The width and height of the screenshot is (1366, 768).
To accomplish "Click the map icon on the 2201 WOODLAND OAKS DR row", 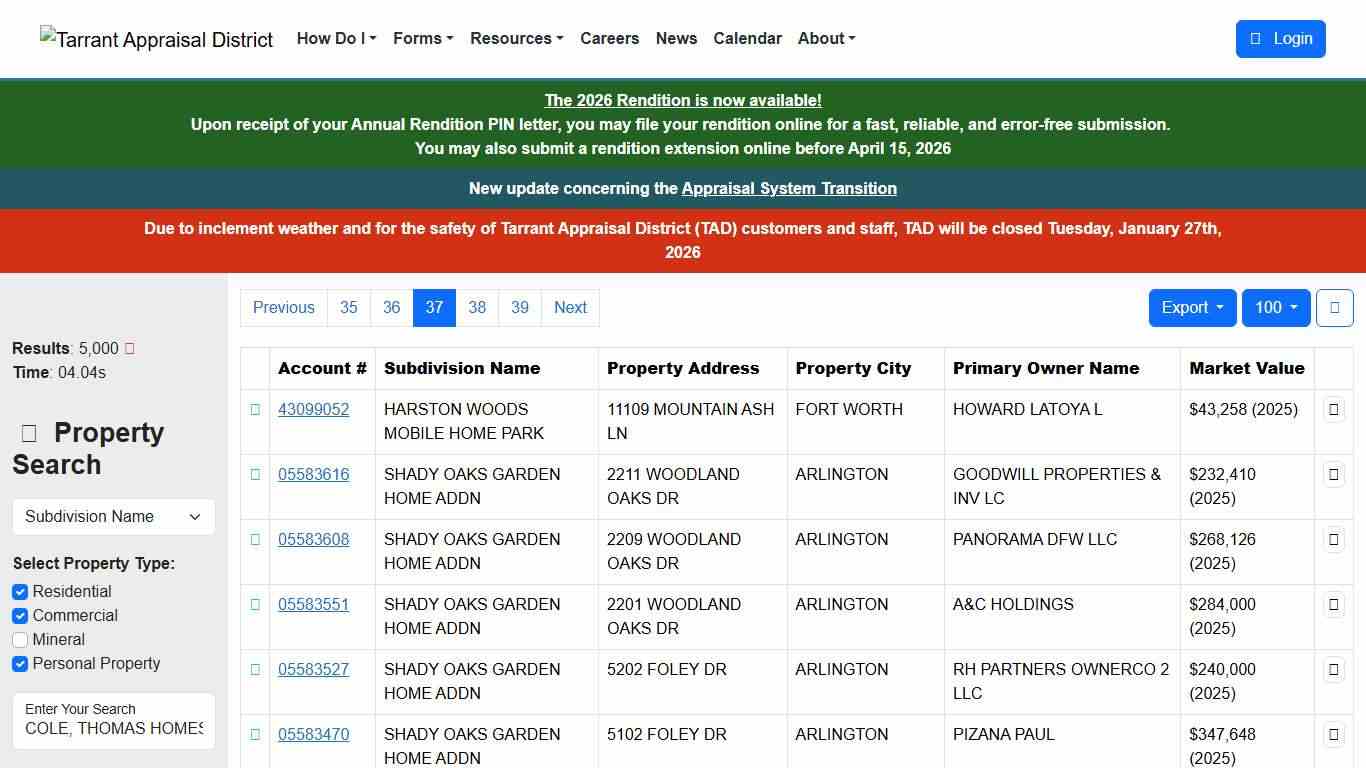I will pos(1334,604).
